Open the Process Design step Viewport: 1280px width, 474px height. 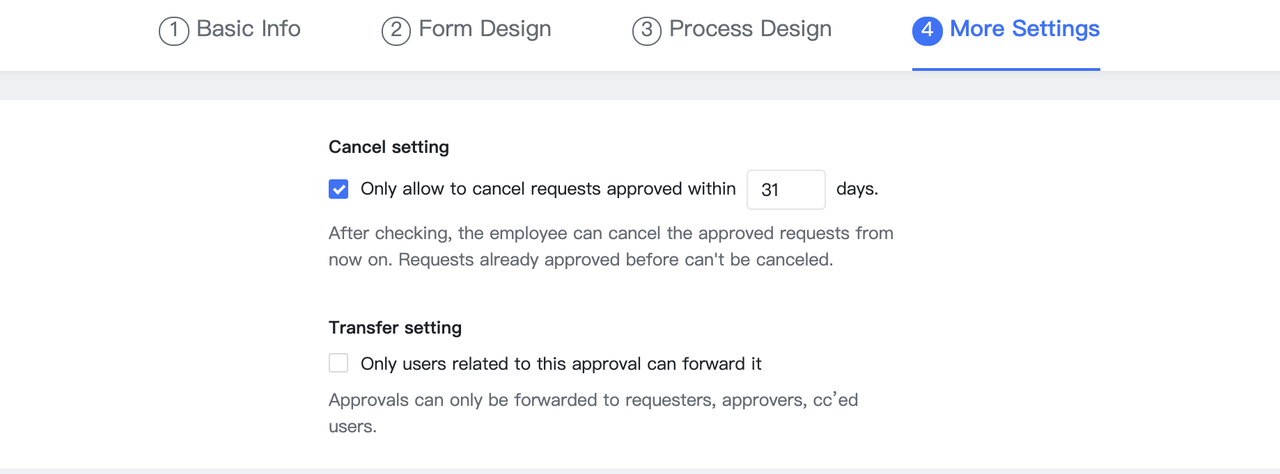[x=750, y=29]
